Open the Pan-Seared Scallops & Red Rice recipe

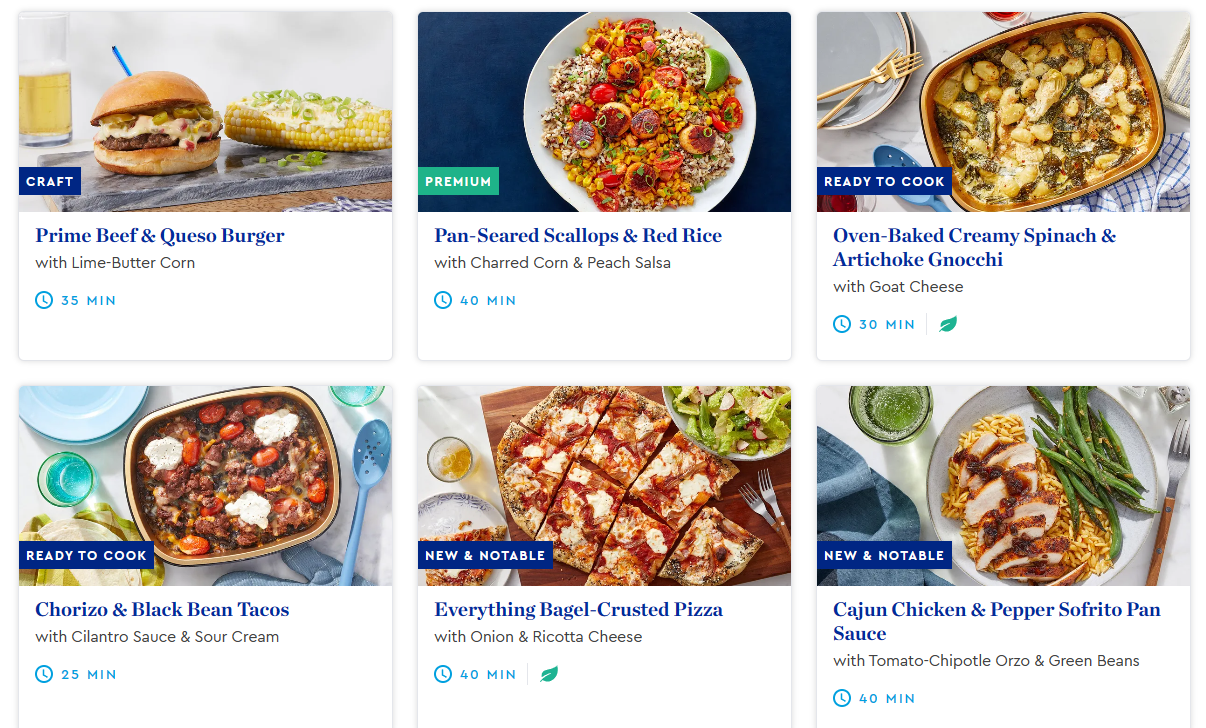point(577,235)
